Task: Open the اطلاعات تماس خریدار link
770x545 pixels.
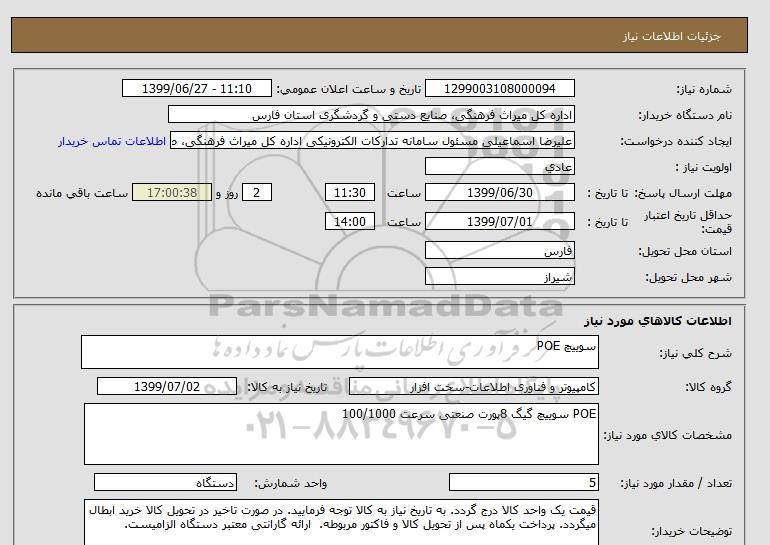Action: (112, 141)
